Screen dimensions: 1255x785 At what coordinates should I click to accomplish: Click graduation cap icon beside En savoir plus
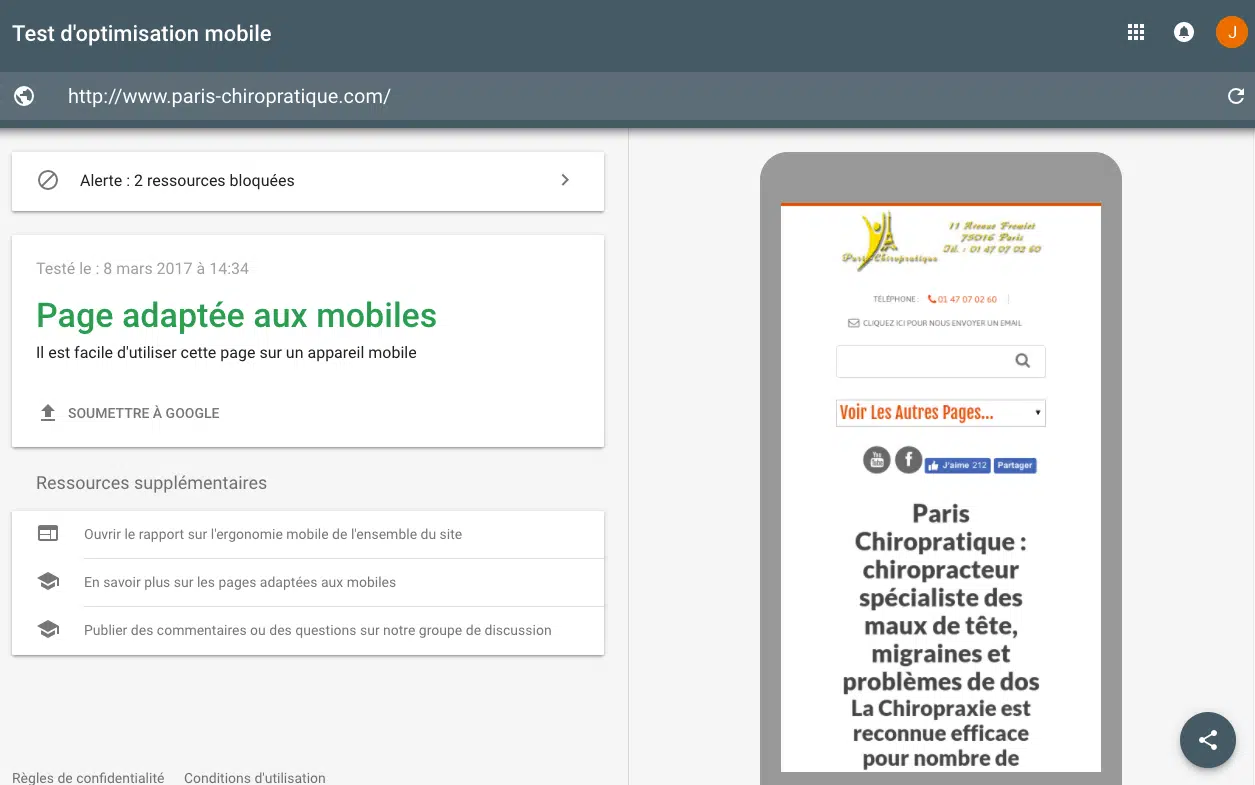[x=48, y=582]
